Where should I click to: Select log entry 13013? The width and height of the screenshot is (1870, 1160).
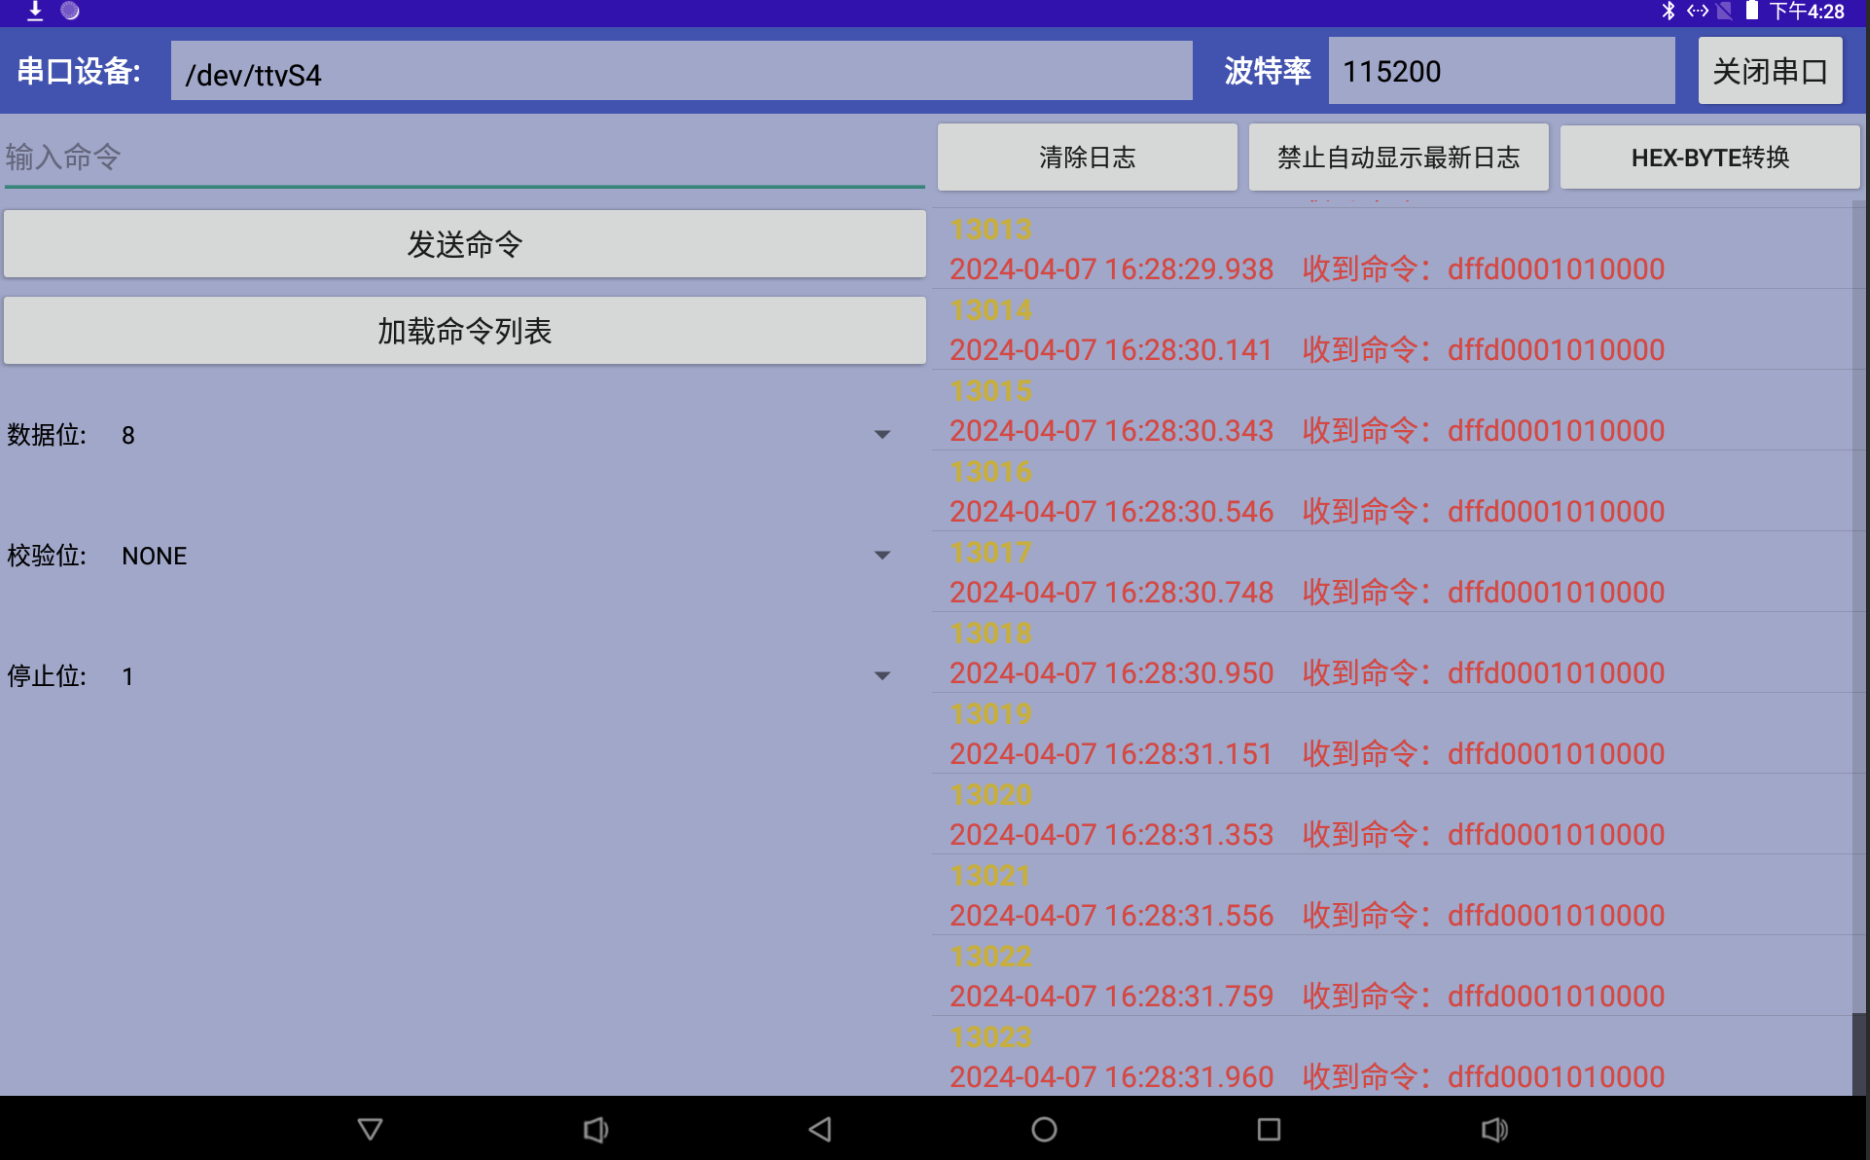pos(991,230)
